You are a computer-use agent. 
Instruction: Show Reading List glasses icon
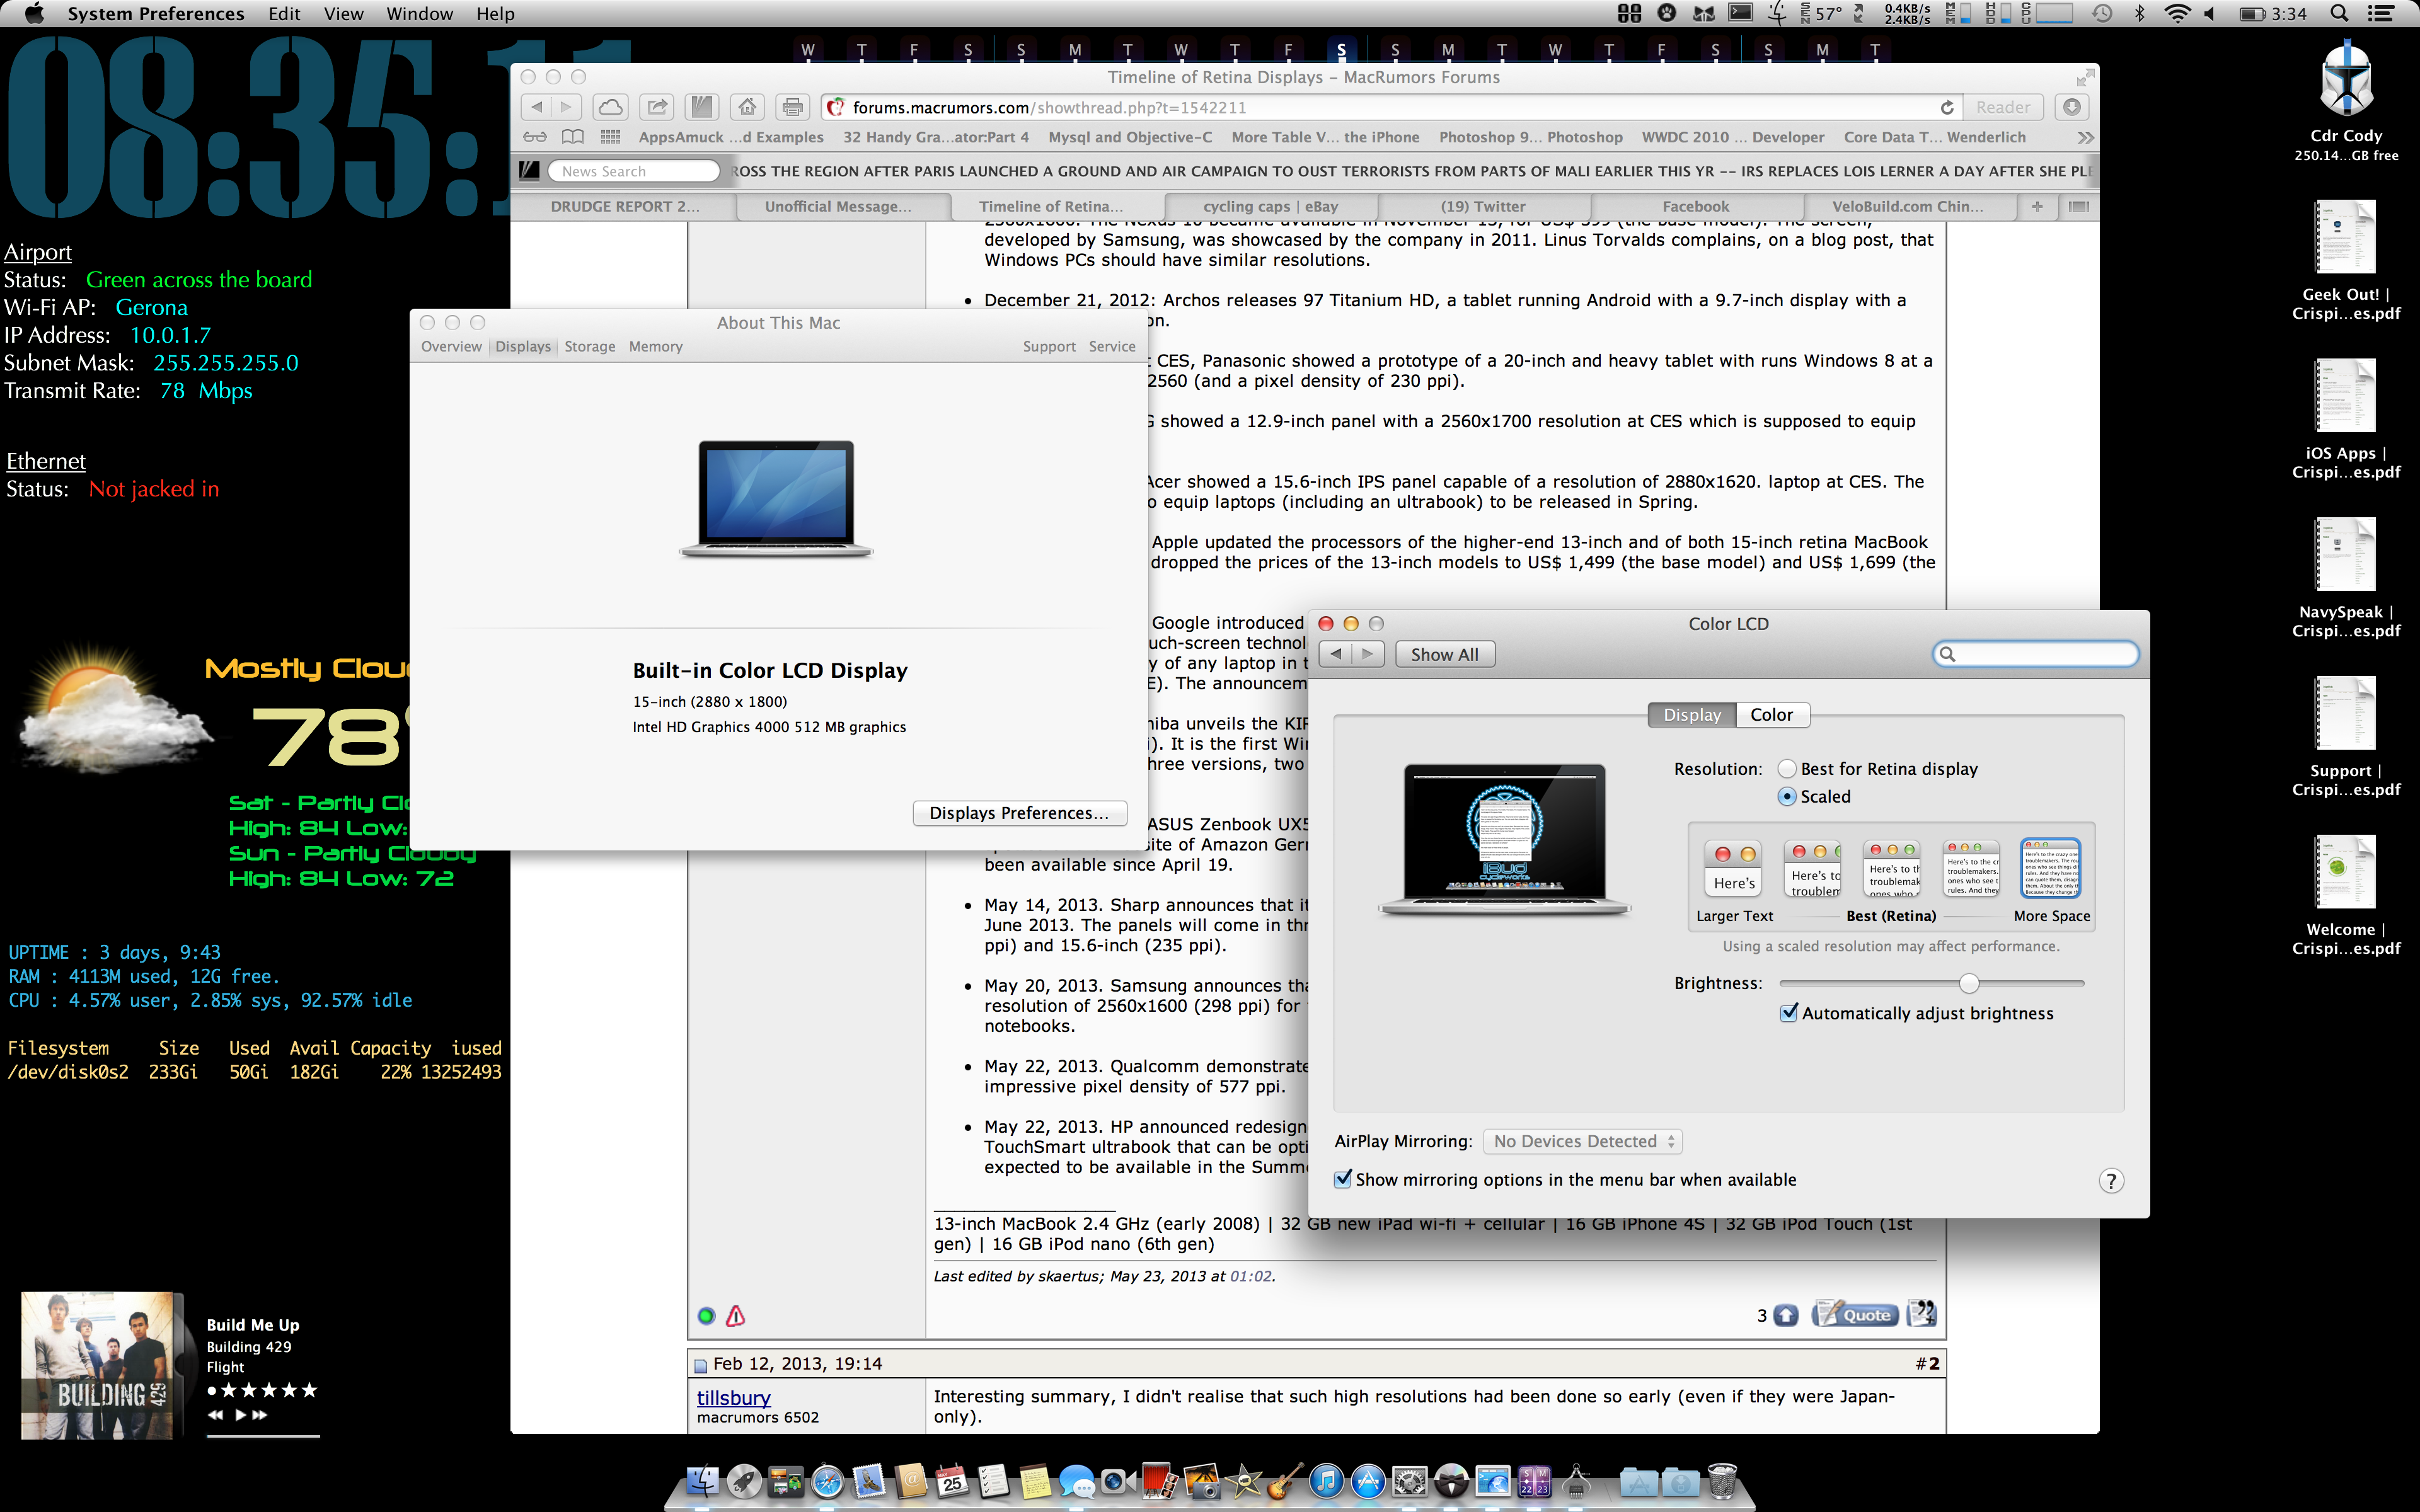(x=535, y=137)
